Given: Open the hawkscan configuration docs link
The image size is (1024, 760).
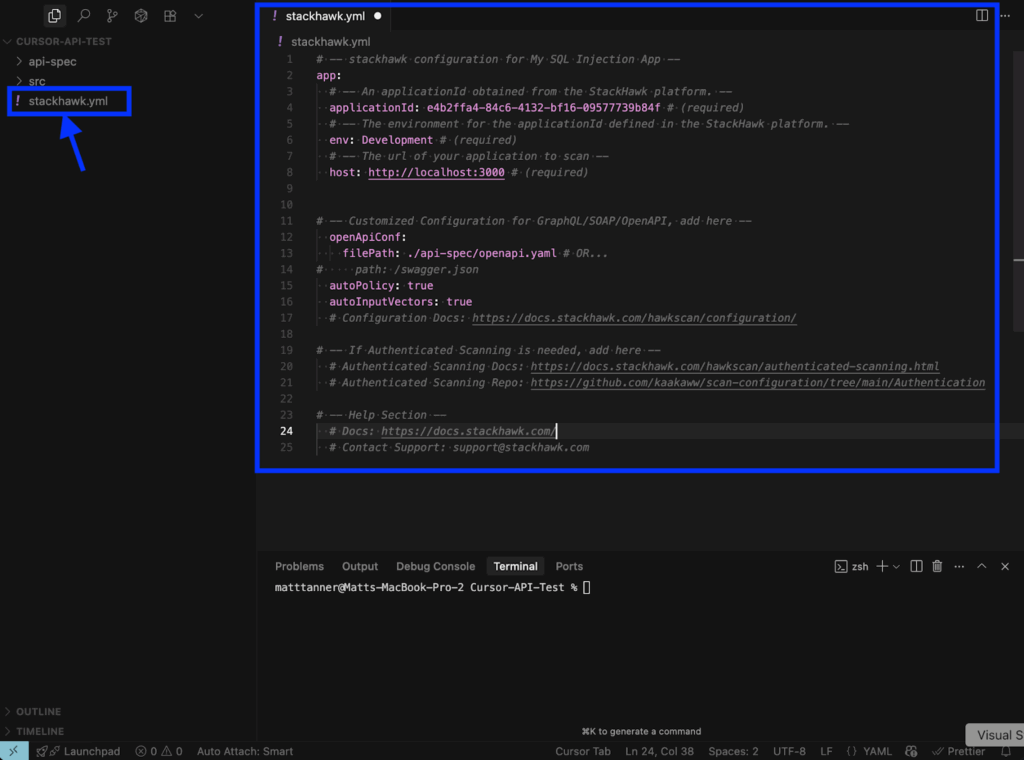Looking at the screenshot, I should [634, 318].
